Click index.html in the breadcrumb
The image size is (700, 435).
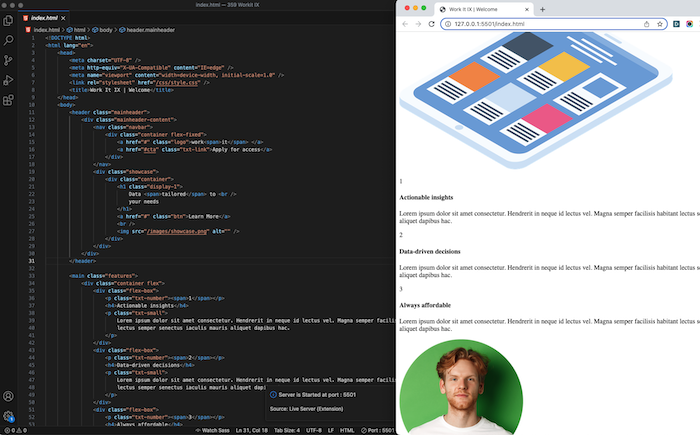pos(46,30)
